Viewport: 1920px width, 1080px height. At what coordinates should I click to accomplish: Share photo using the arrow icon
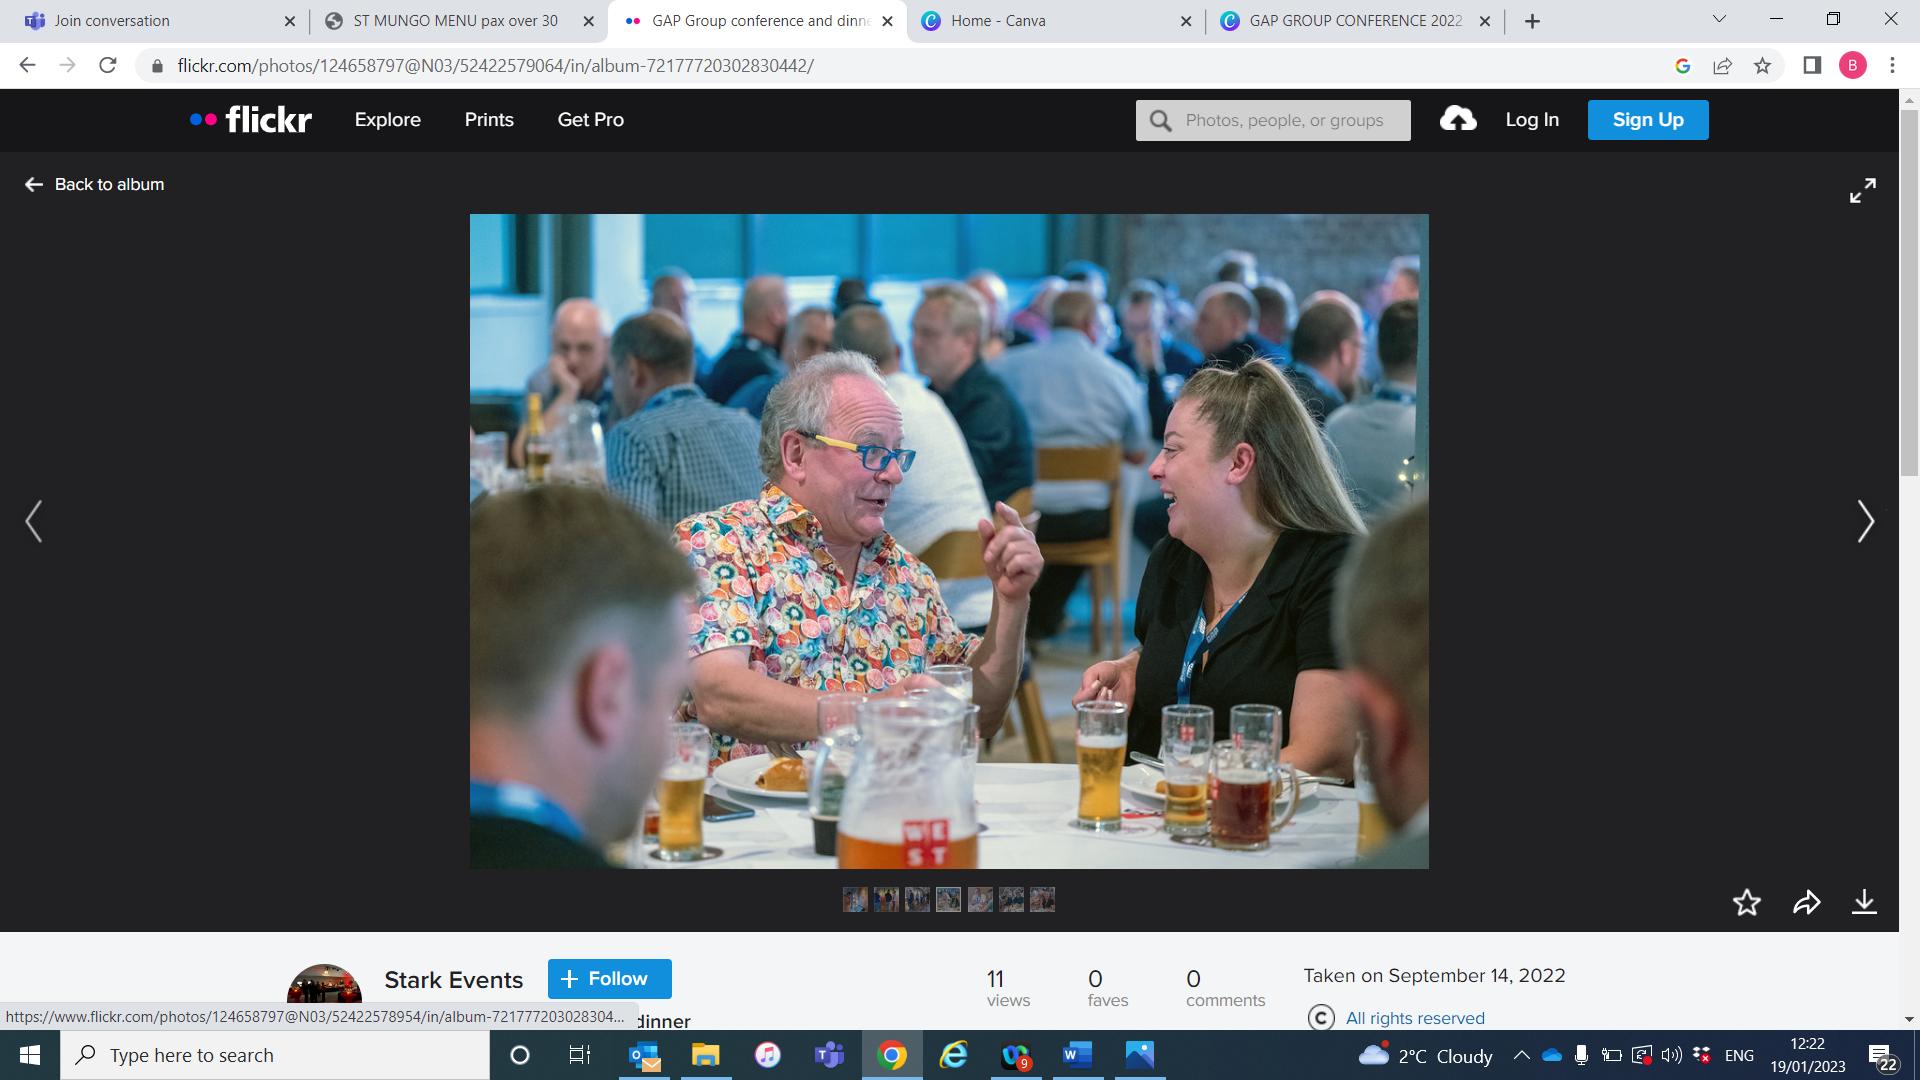pyautogui.click(x=1806, y=902)
